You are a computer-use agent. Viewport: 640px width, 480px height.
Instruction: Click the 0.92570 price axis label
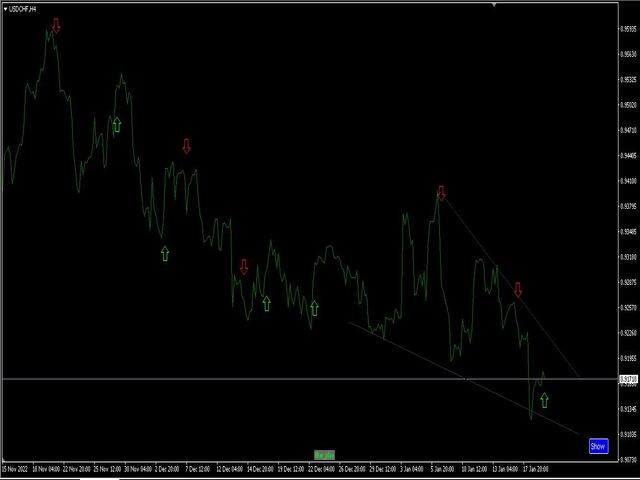pyautogui.click(x=628, y=307)
